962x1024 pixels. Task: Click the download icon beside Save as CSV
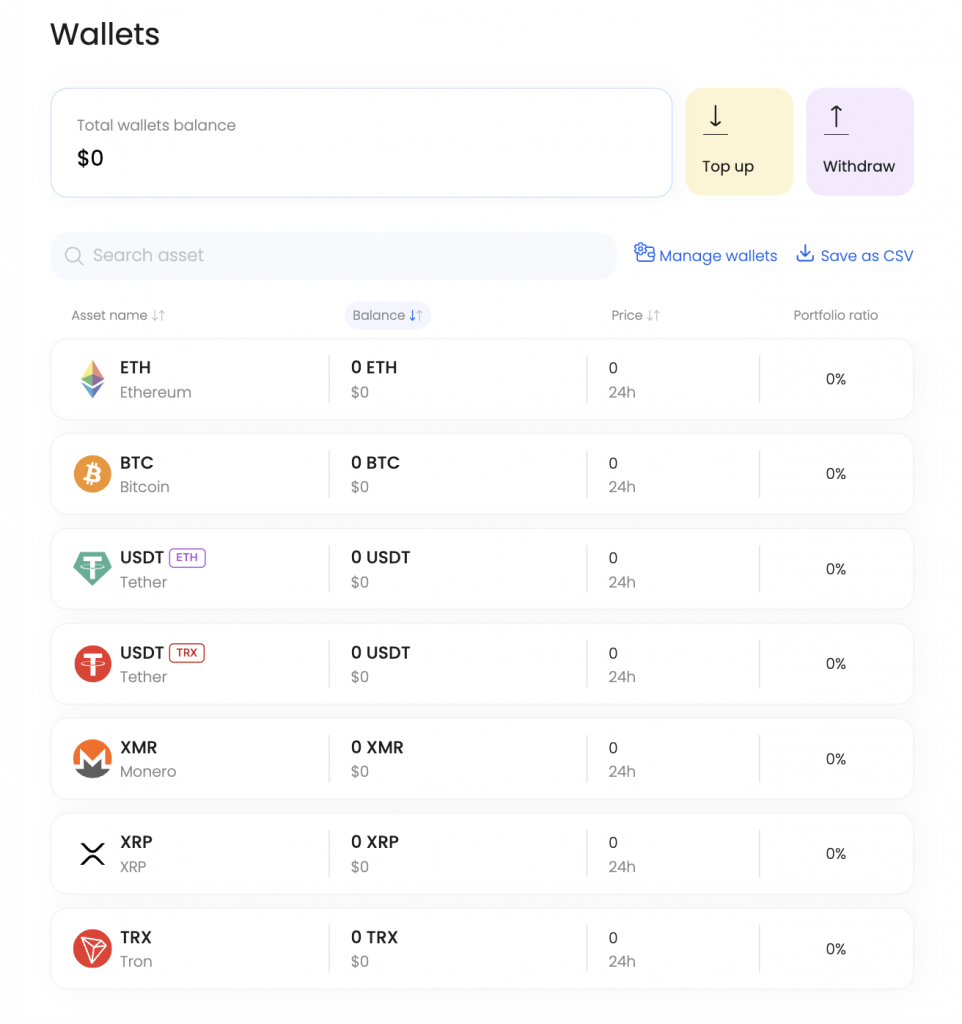tap(803, 254)
